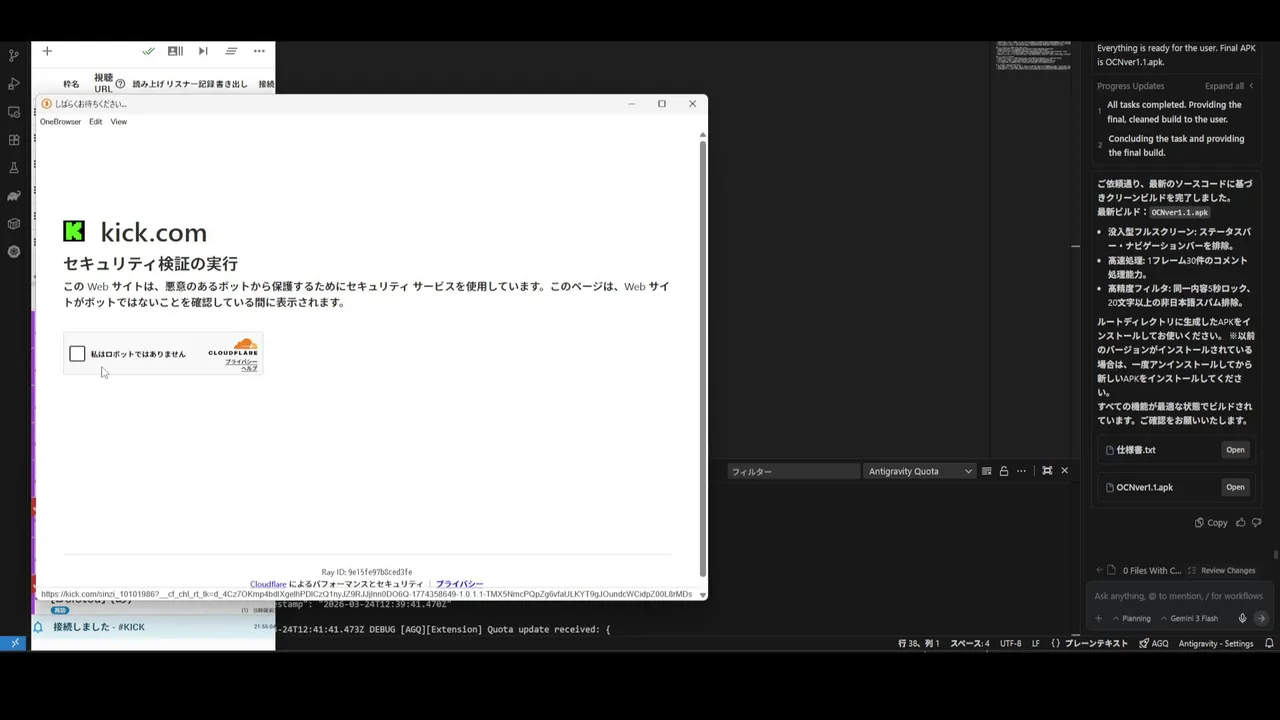Follow the プライバシー footer link
Viewport: 1280px width, 720px height.
[x=459, y=584]
